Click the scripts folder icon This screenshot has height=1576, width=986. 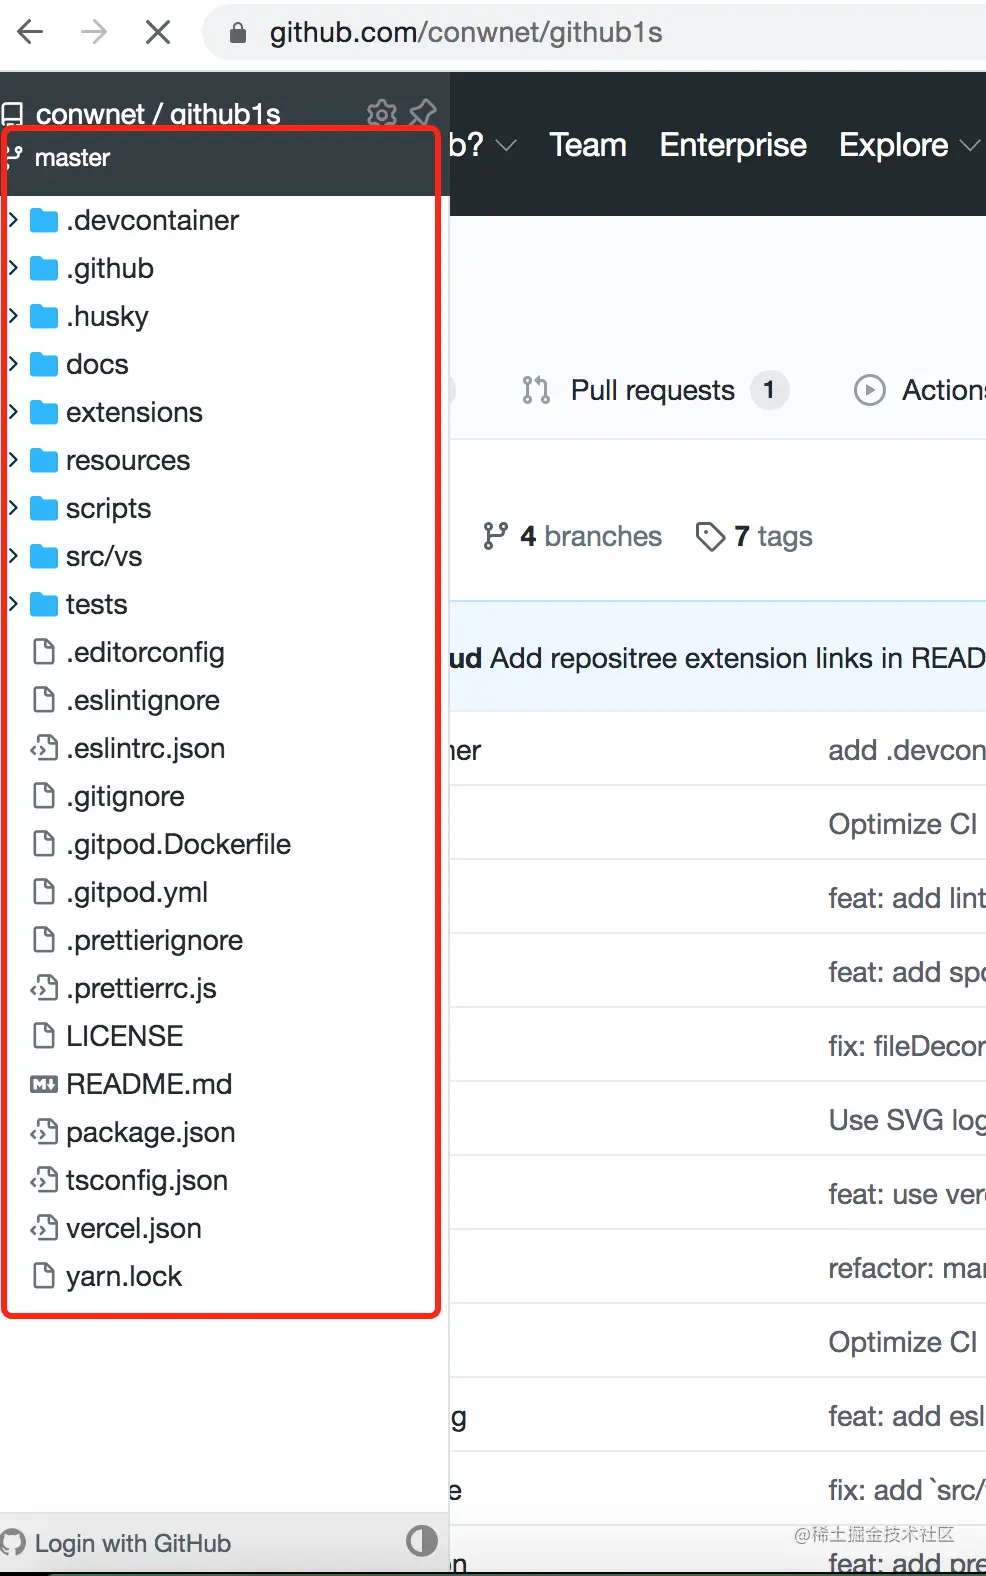pyautogui.click(x=44, y=508)
